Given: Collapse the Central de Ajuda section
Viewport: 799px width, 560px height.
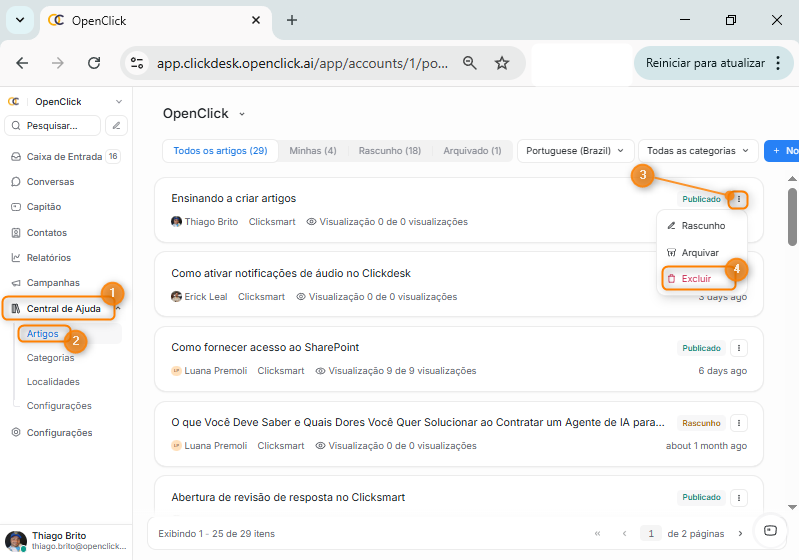Looking at the screenshot, I should (x=118, y=308).
